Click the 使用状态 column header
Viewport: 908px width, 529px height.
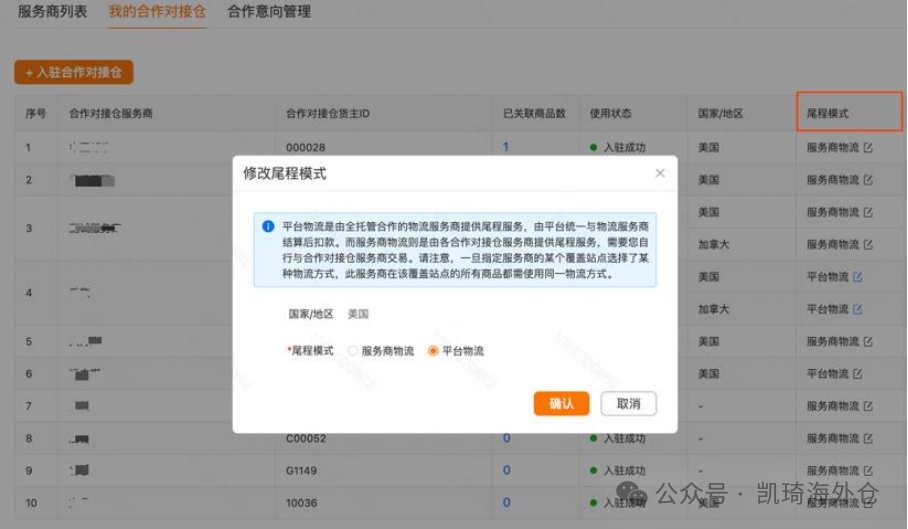[610, 113]
